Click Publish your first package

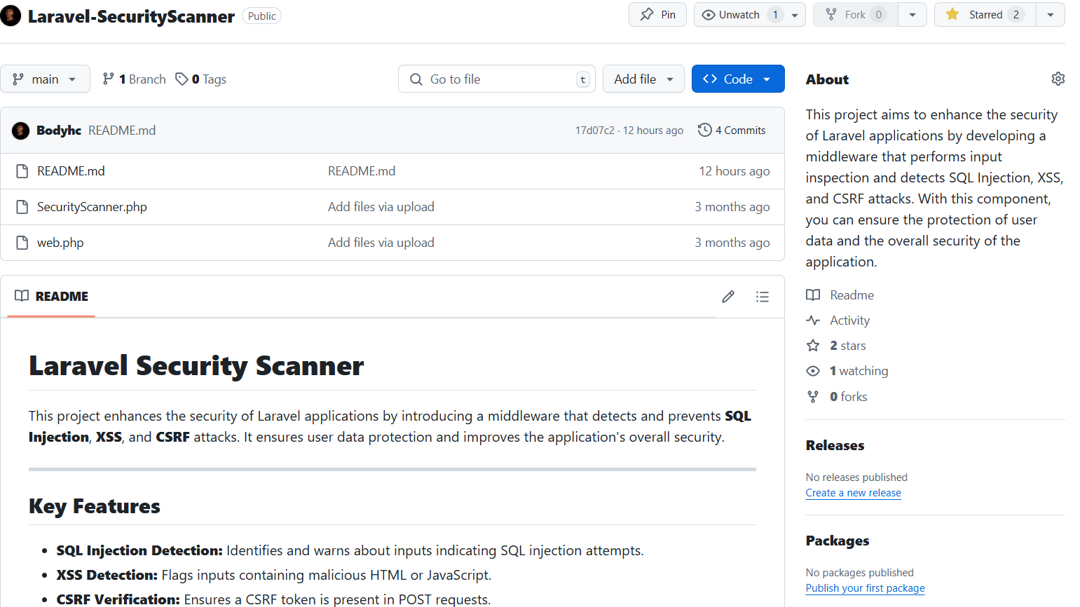[864, 588]
